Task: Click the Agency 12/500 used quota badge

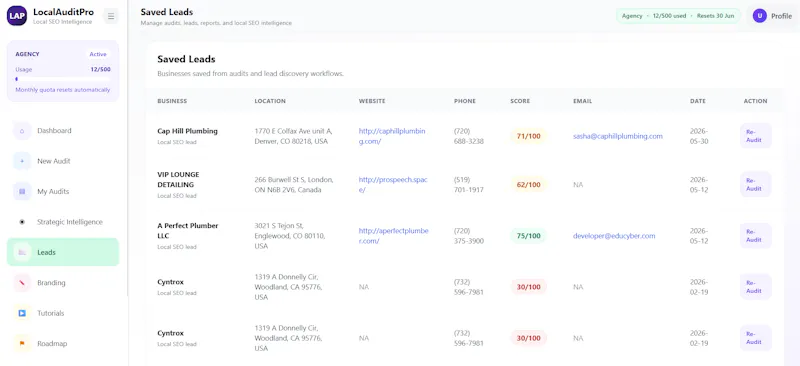Action: 678,16
